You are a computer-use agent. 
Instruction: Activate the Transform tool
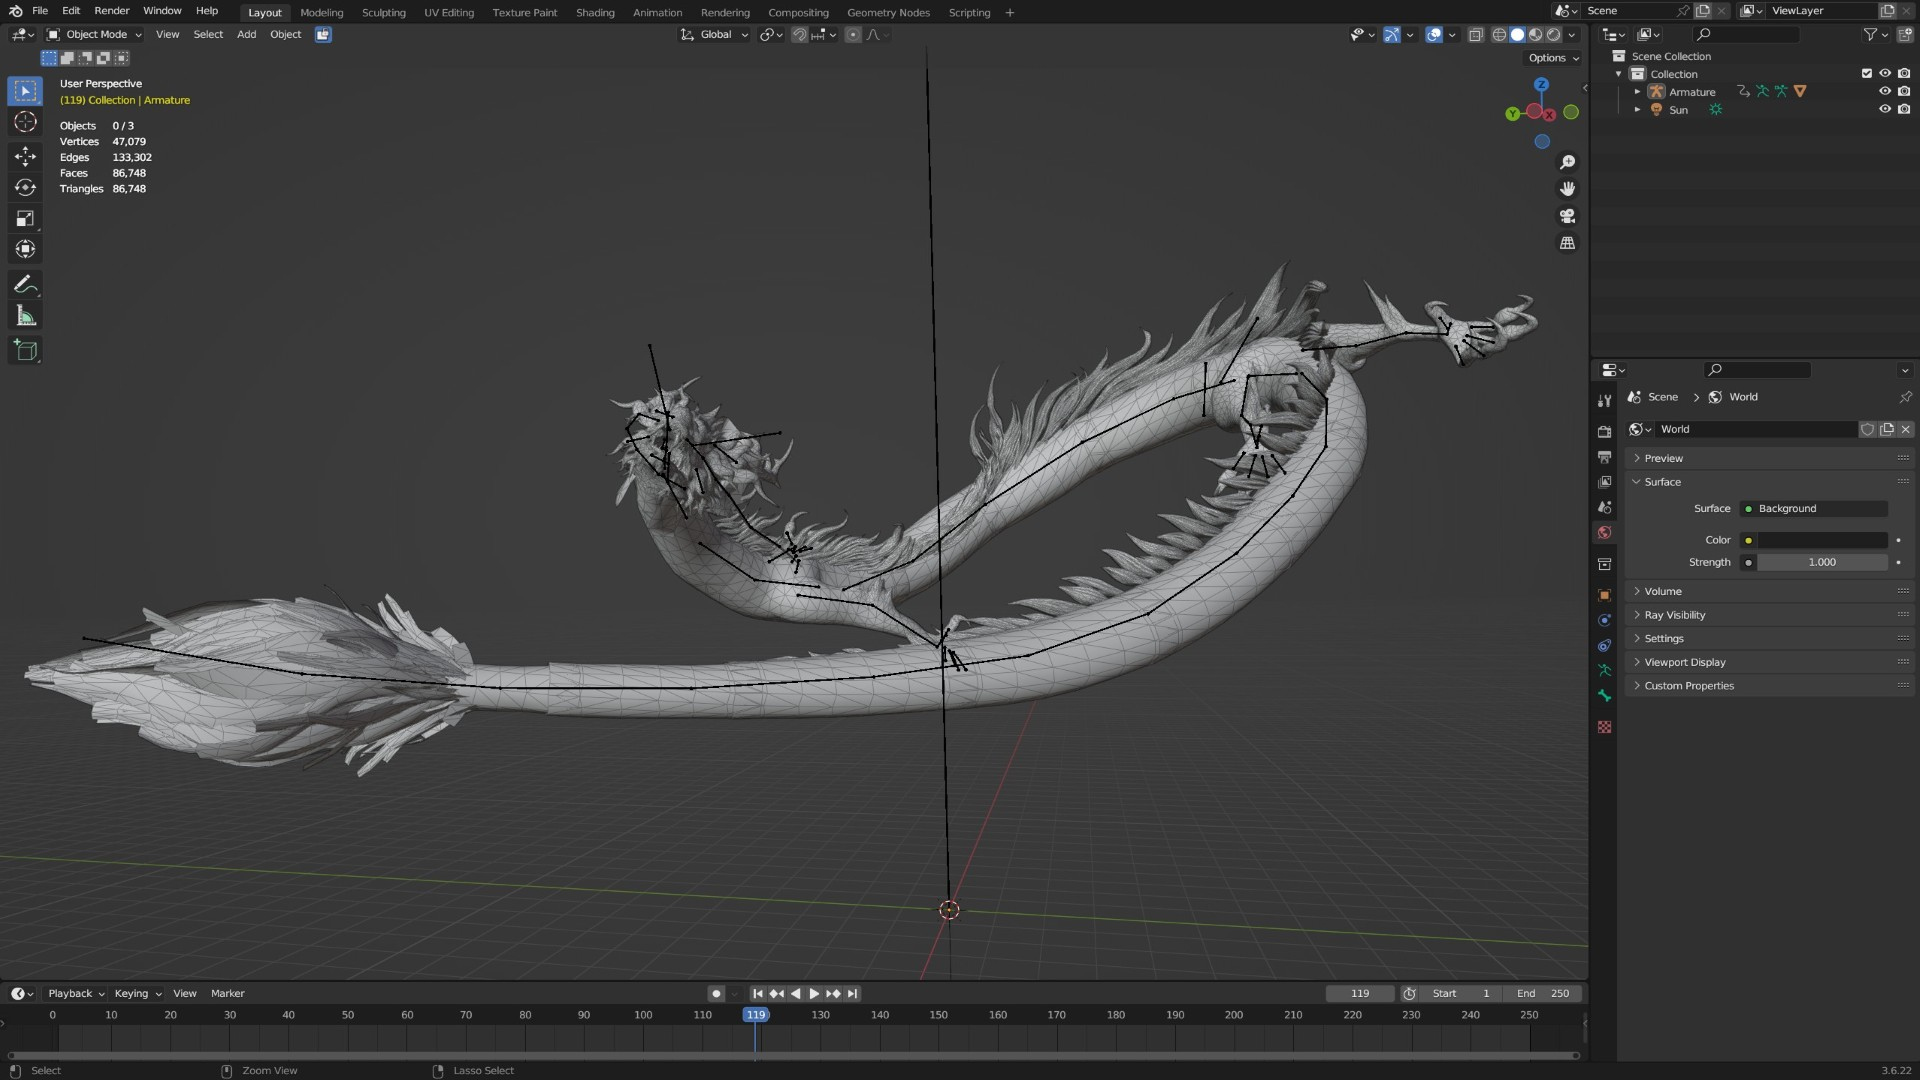(26, 249)
